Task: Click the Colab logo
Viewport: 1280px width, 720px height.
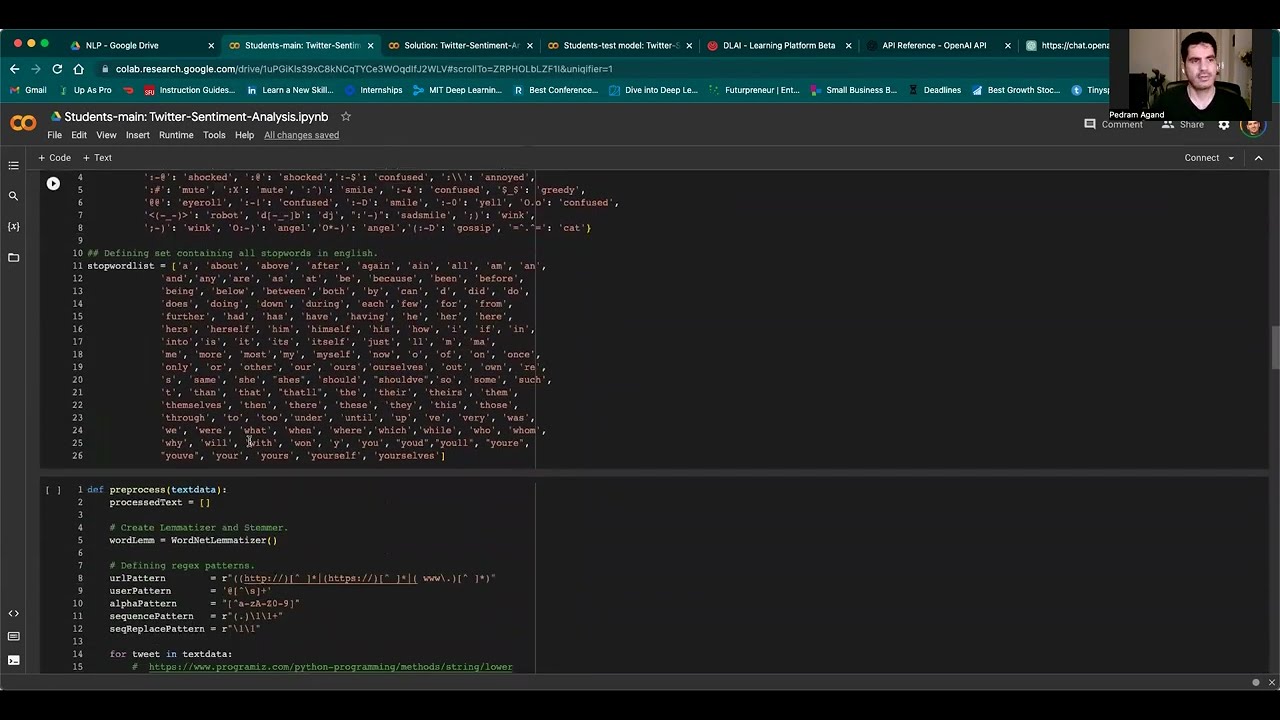Action: (x=23, y=124)
